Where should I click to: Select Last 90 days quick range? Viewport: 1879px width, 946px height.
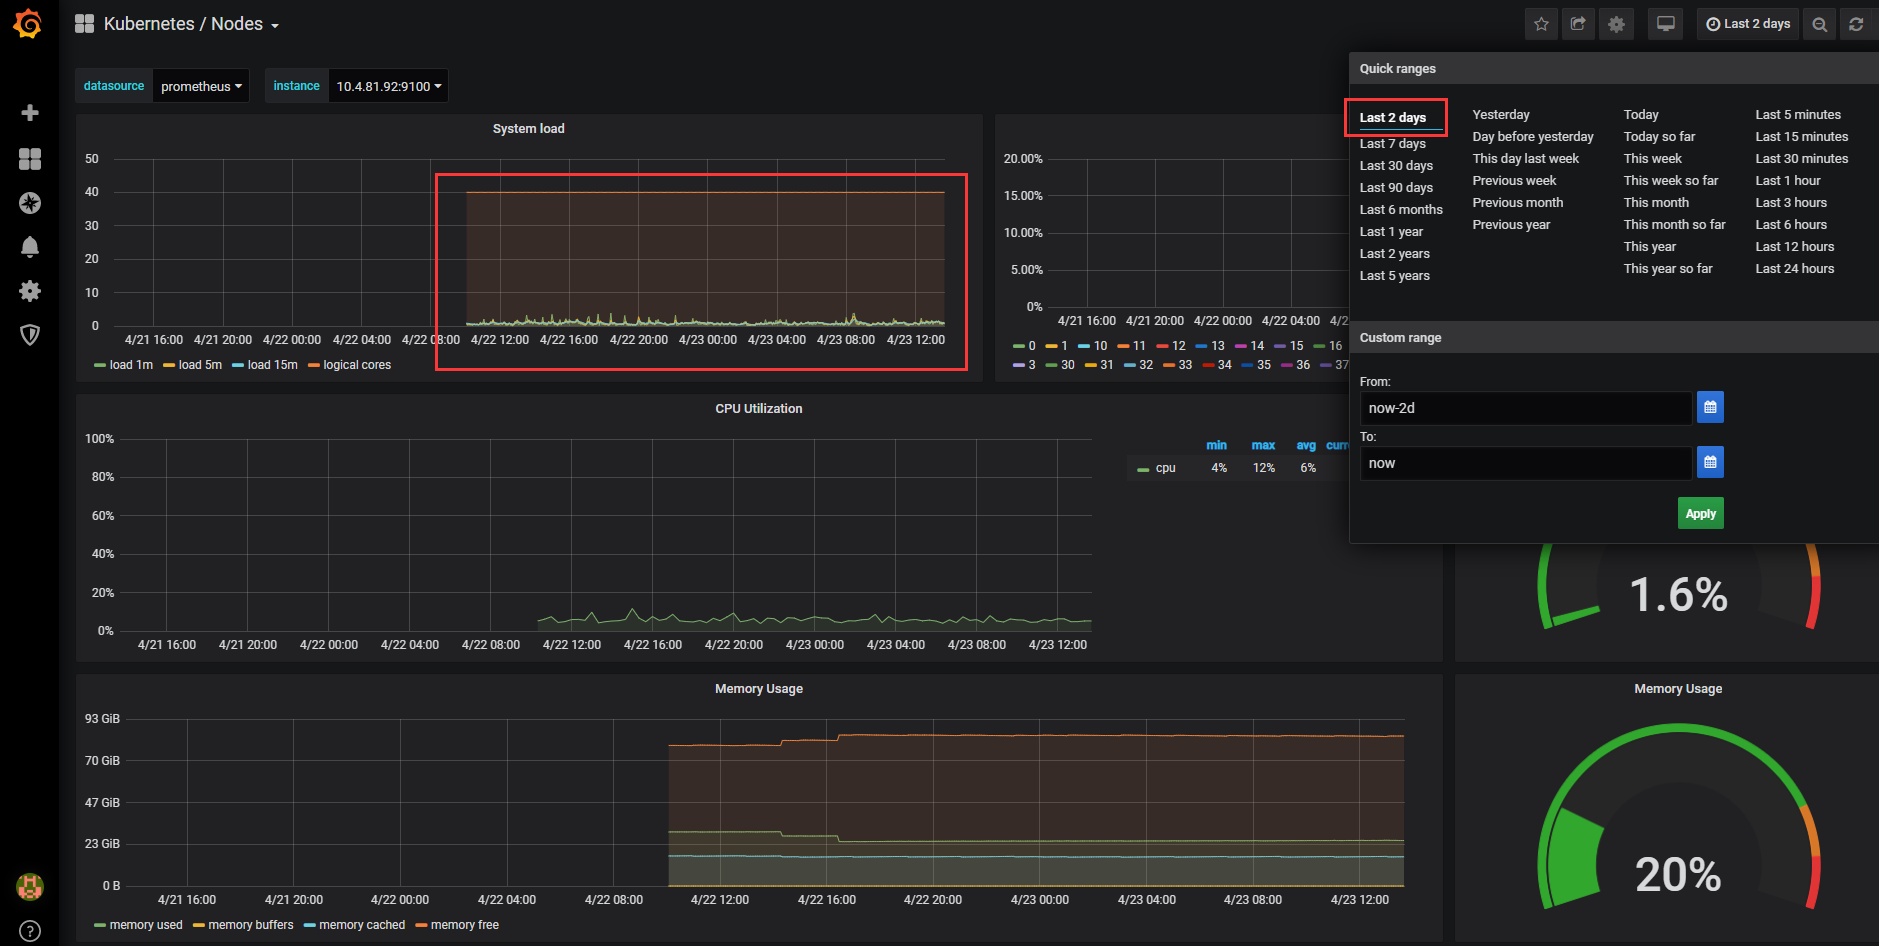1396,188
